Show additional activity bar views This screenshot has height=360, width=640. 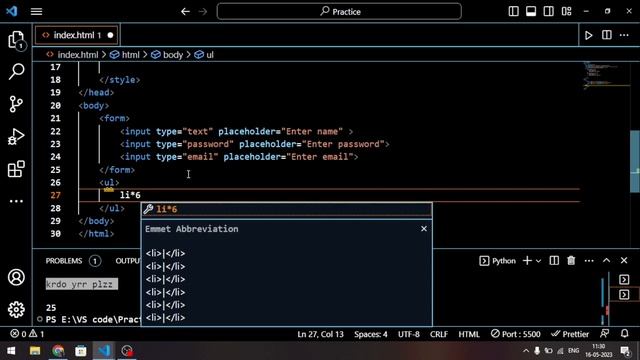[x=16, y=201]
